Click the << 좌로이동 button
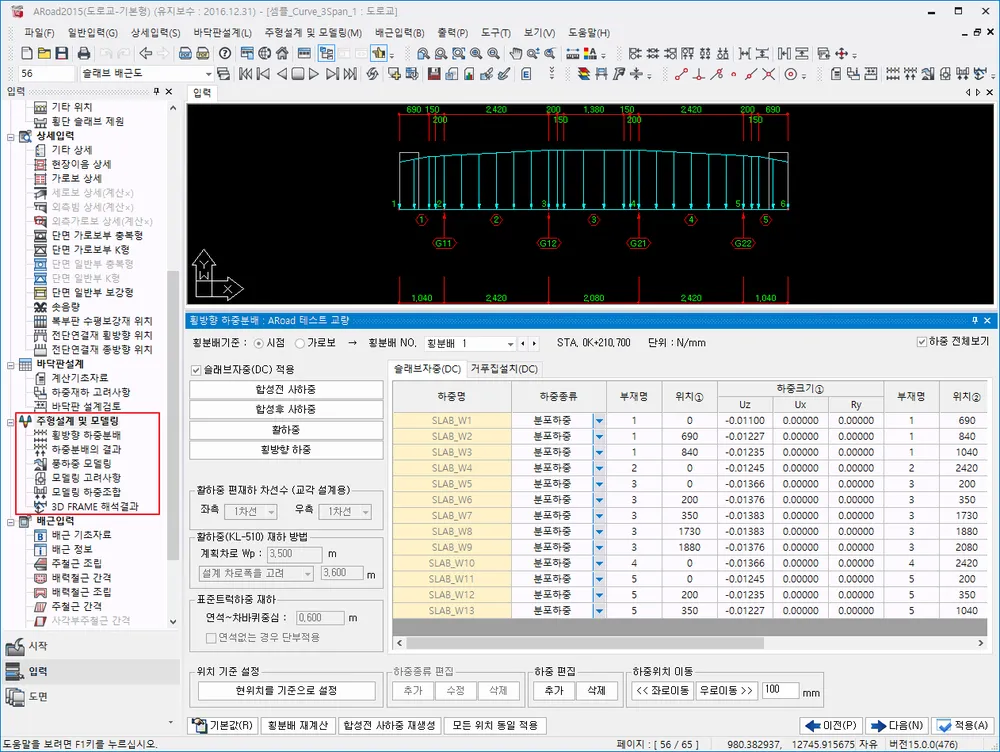This screenshot has width=1000, height=752. coord(663,690)
